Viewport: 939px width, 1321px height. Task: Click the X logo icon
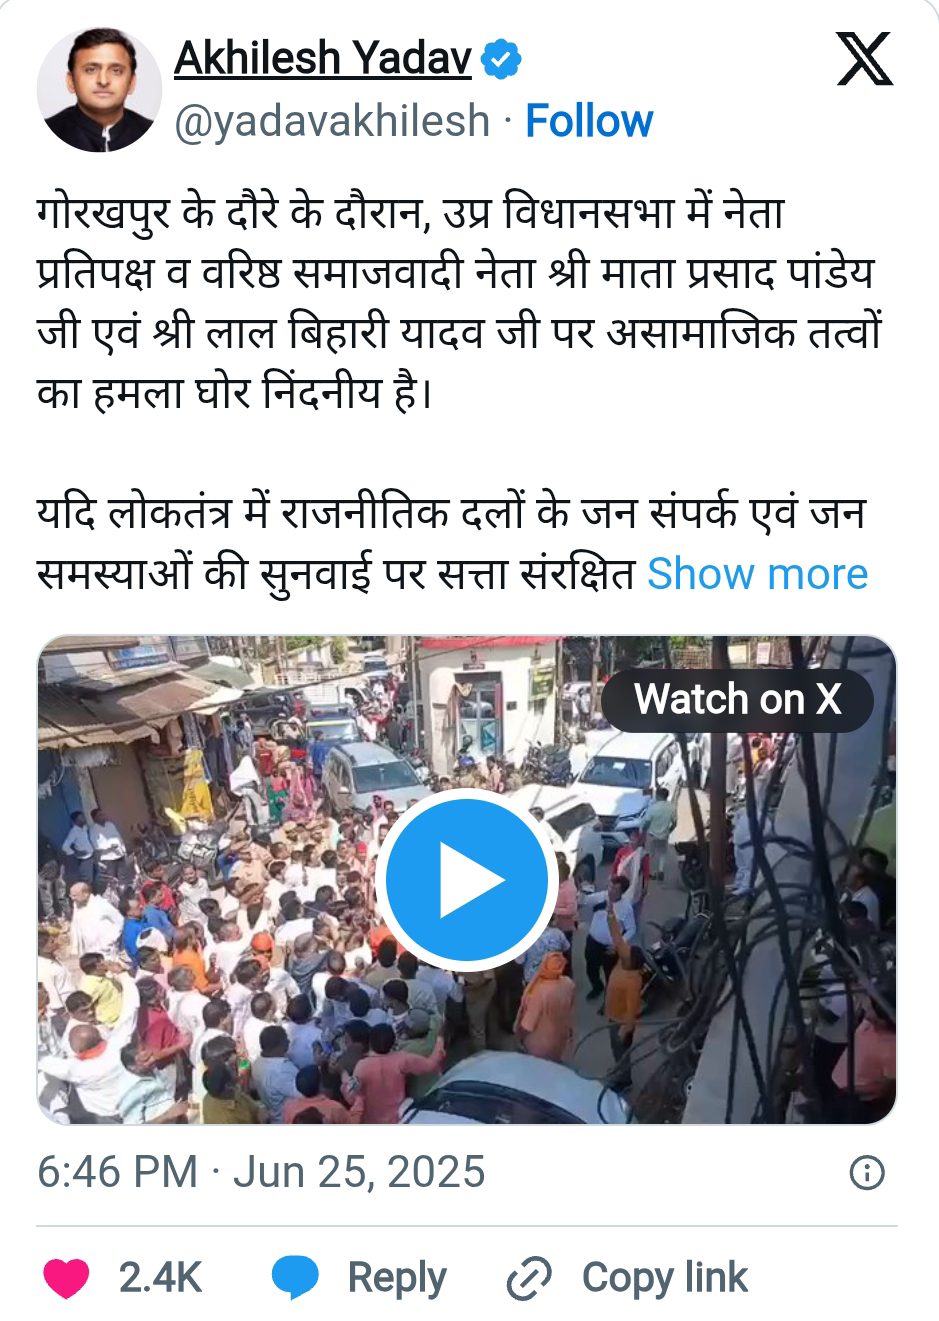(x=864, y=60)
